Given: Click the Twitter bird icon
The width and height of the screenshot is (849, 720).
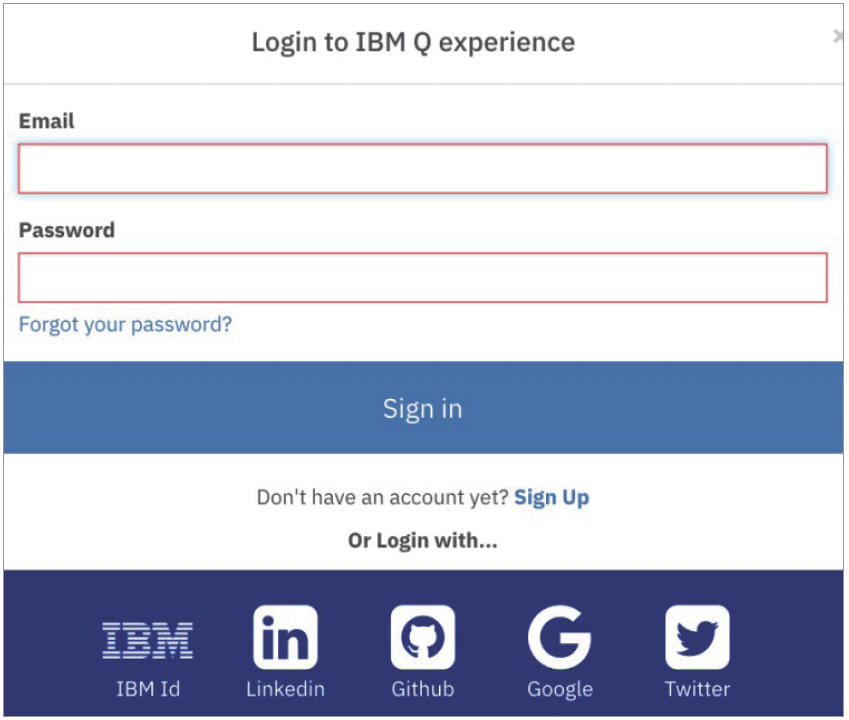Looking at the screenshot, I should point(697,637).
